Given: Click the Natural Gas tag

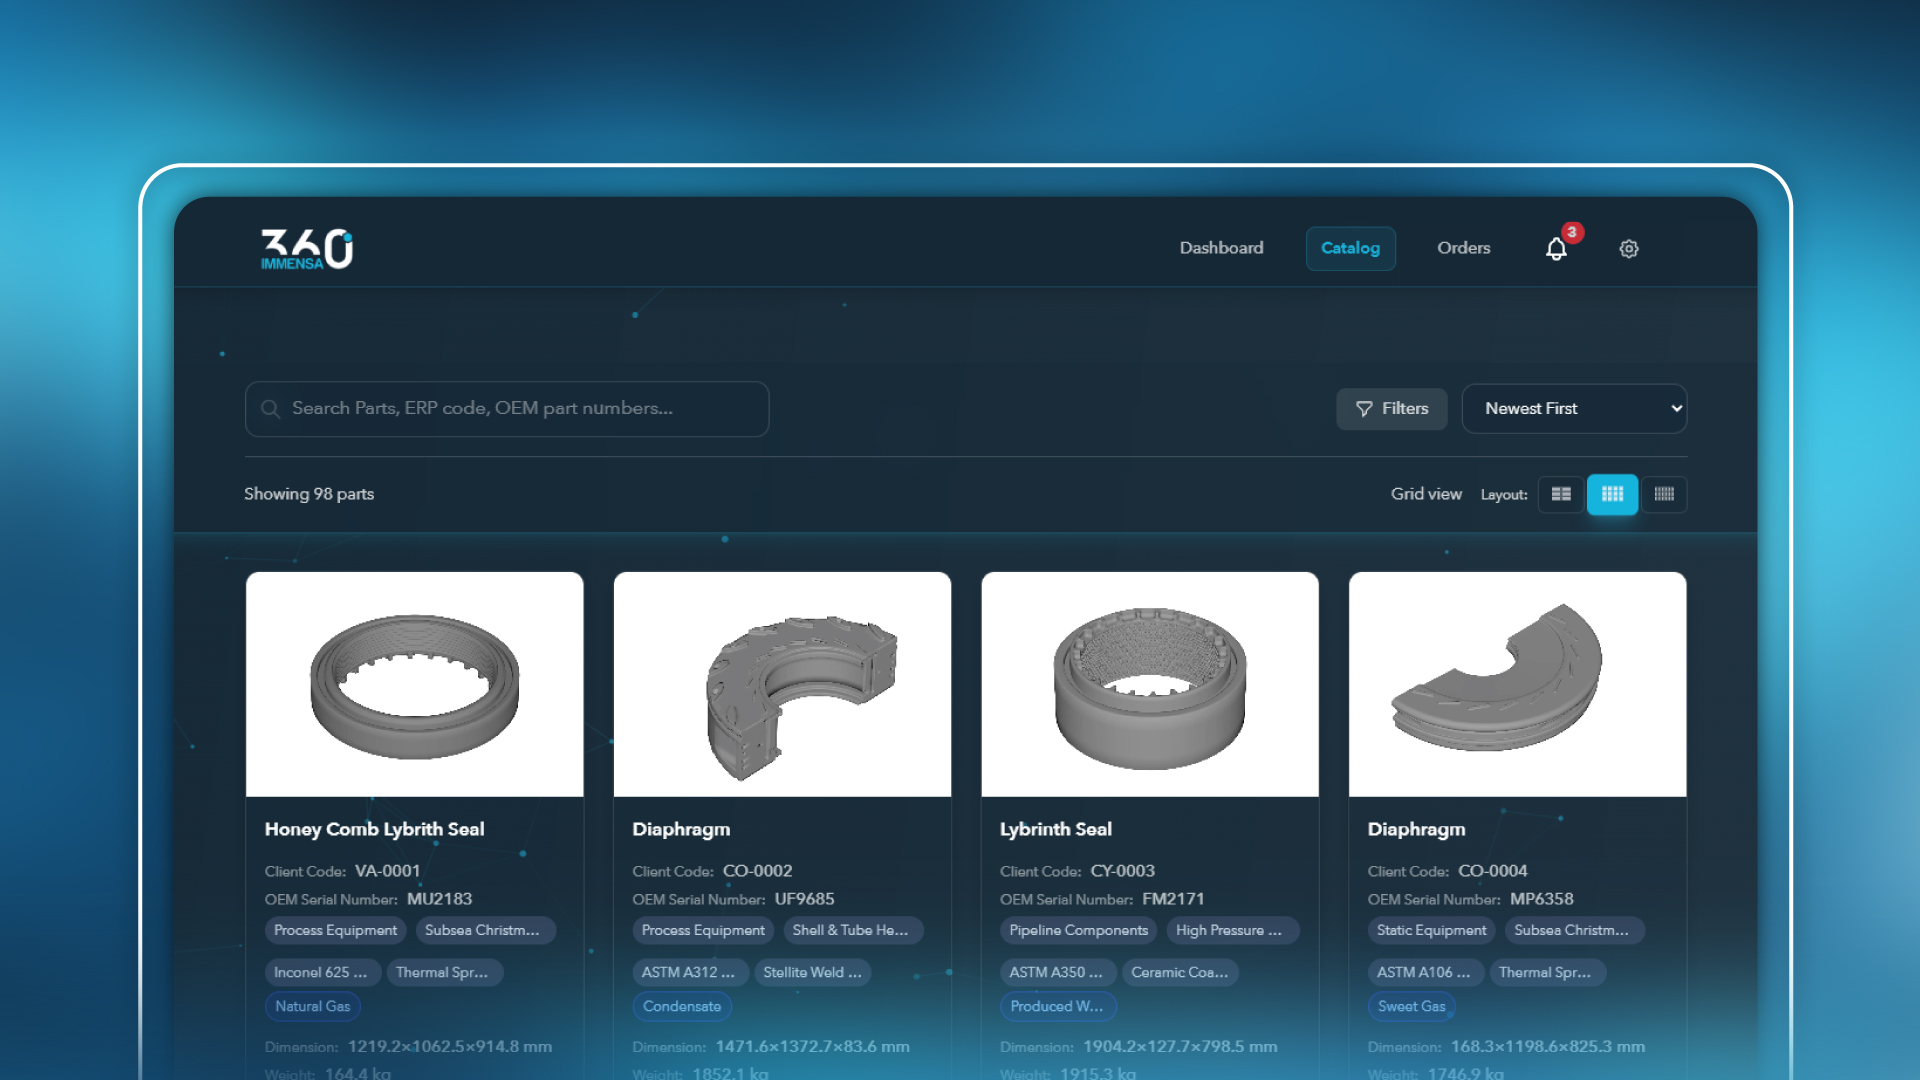Looking at the screenshot, I should click(x=312, y=1006).
